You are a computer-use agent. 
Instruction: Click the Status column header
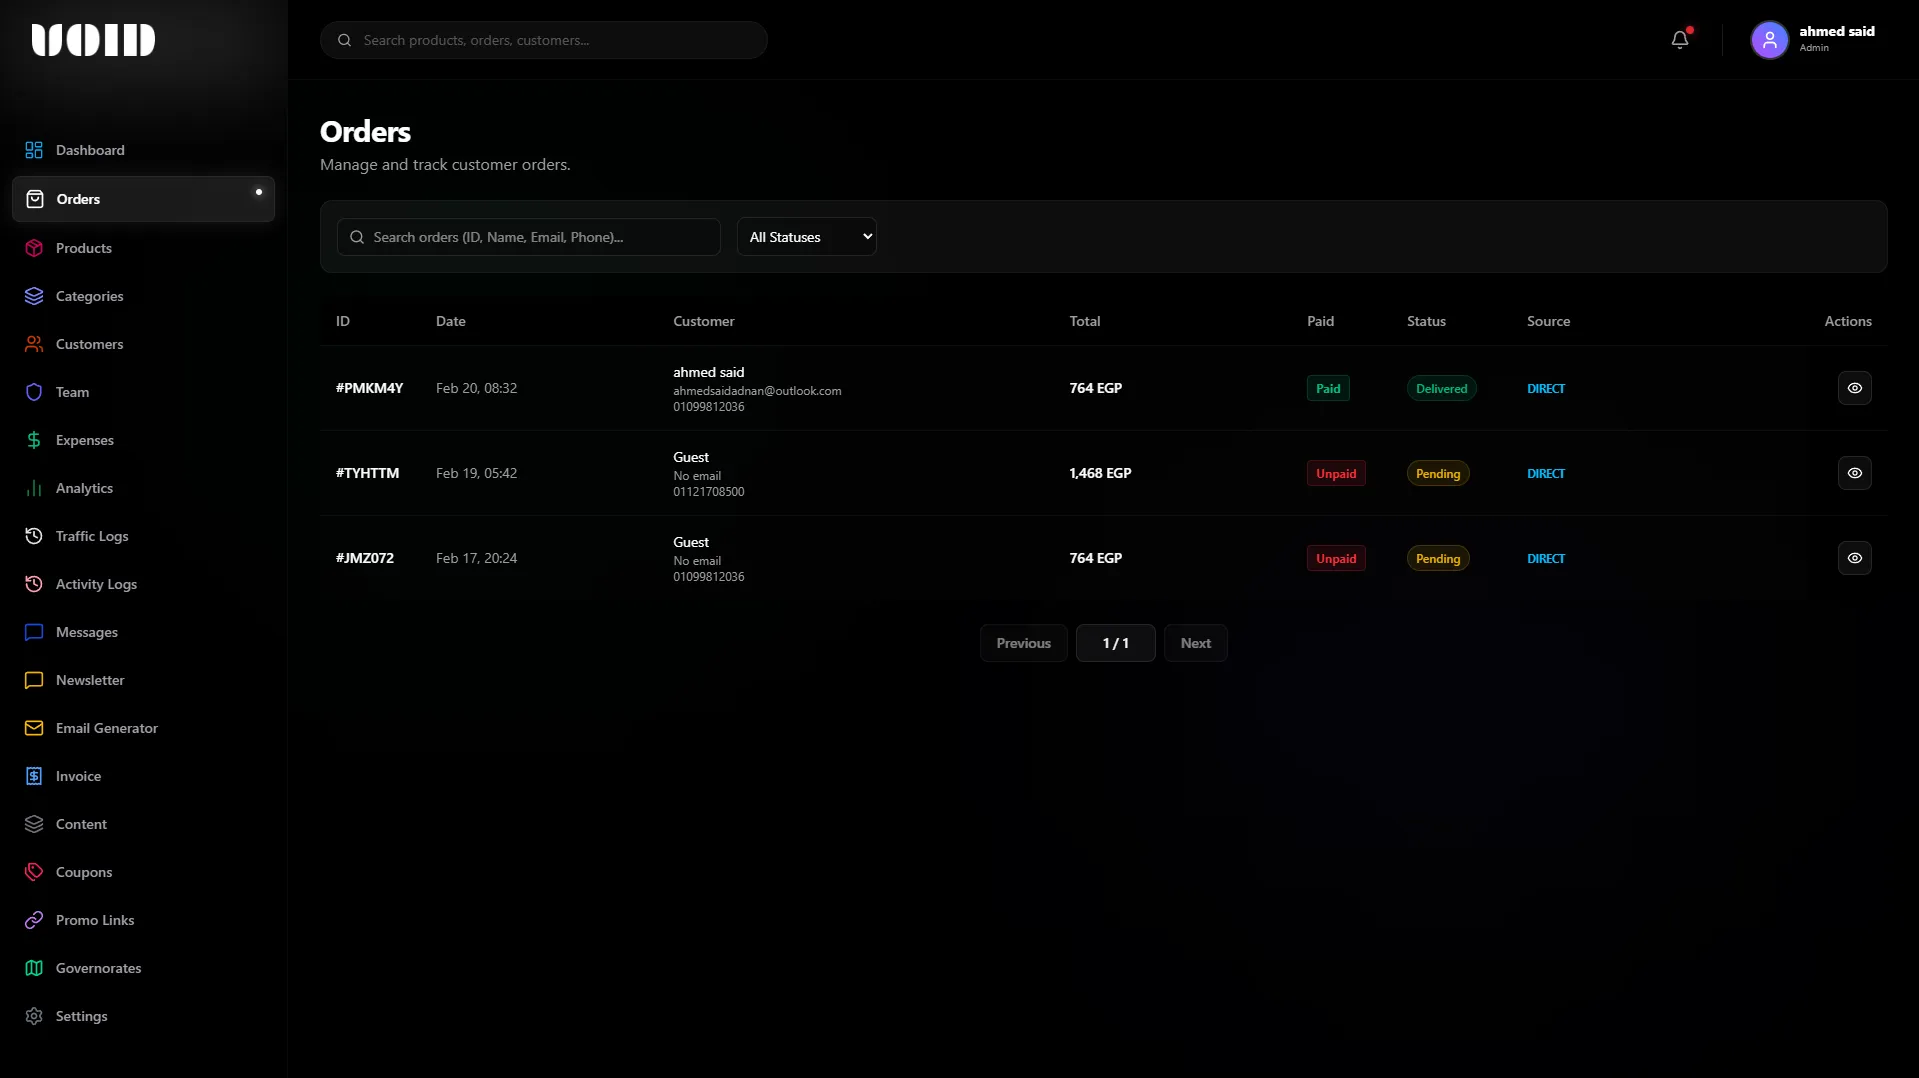click(1426, 321)
